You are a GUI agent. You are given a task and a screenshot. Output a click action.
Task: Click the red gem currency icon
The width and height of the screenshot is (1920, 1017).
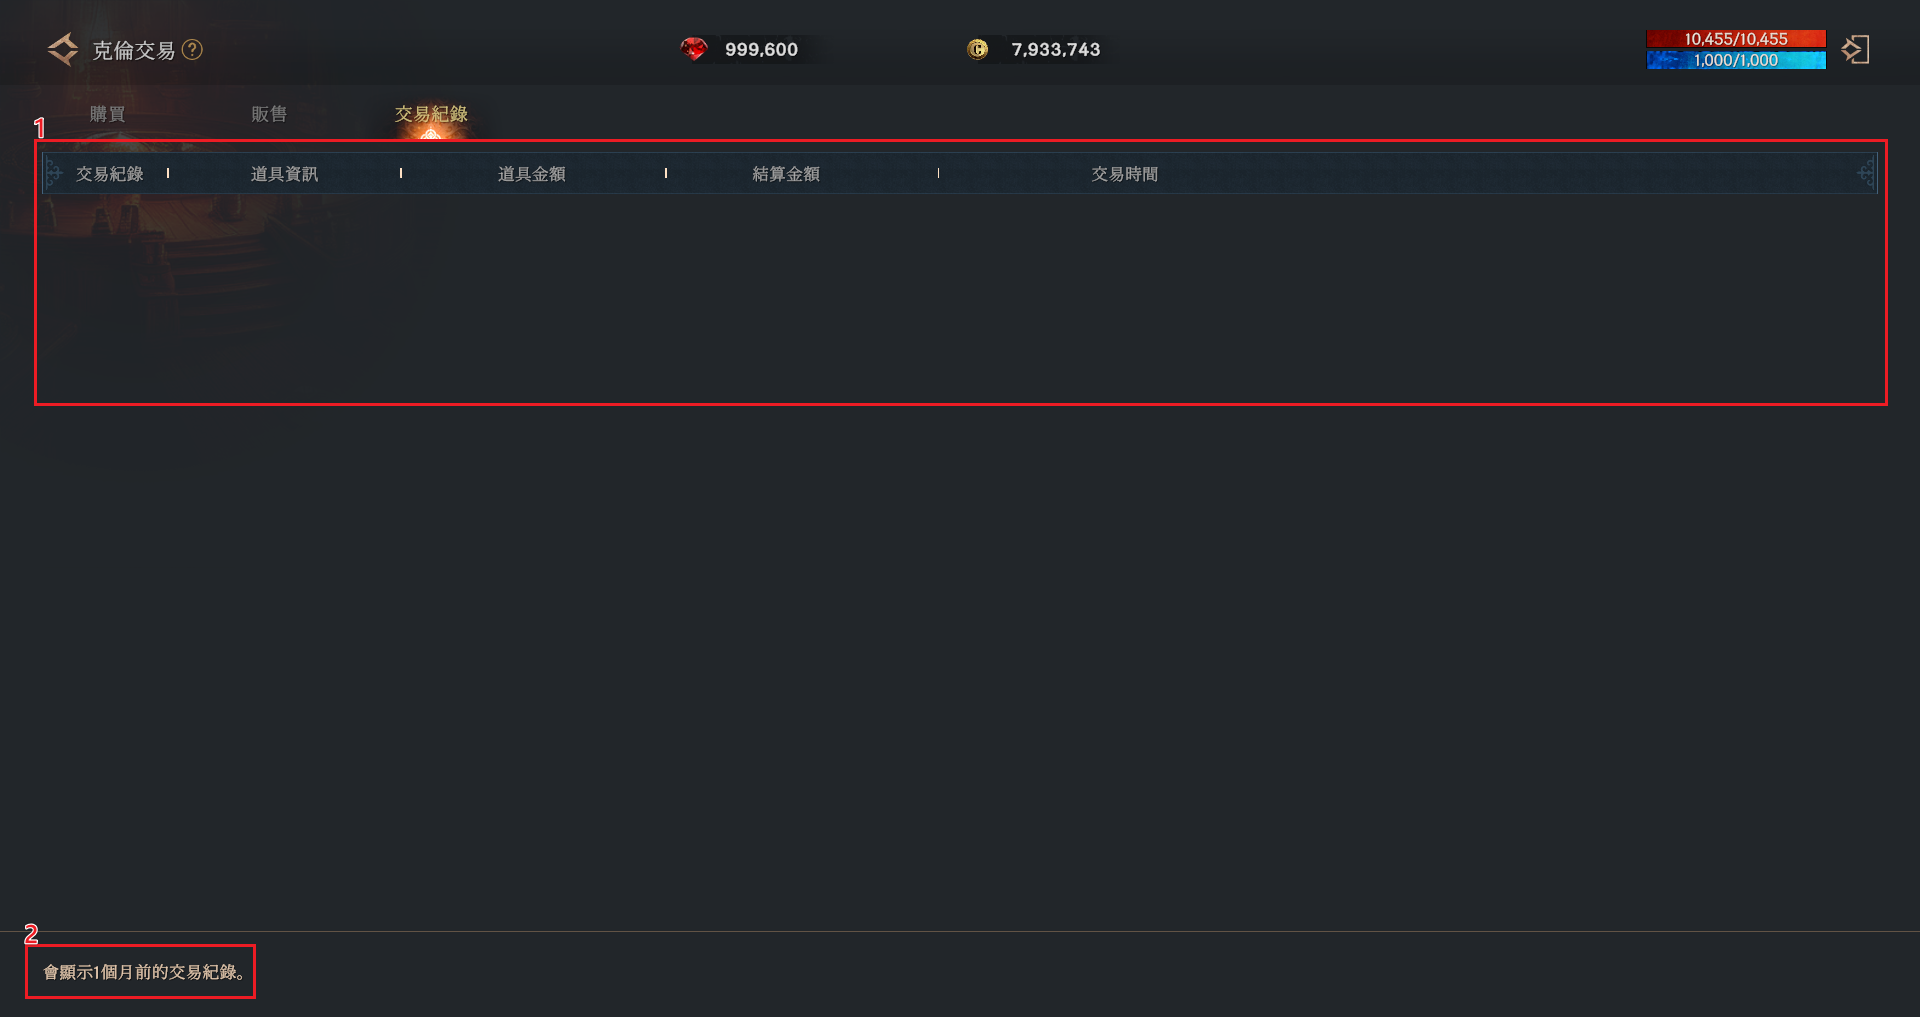[x=693, y=49]
